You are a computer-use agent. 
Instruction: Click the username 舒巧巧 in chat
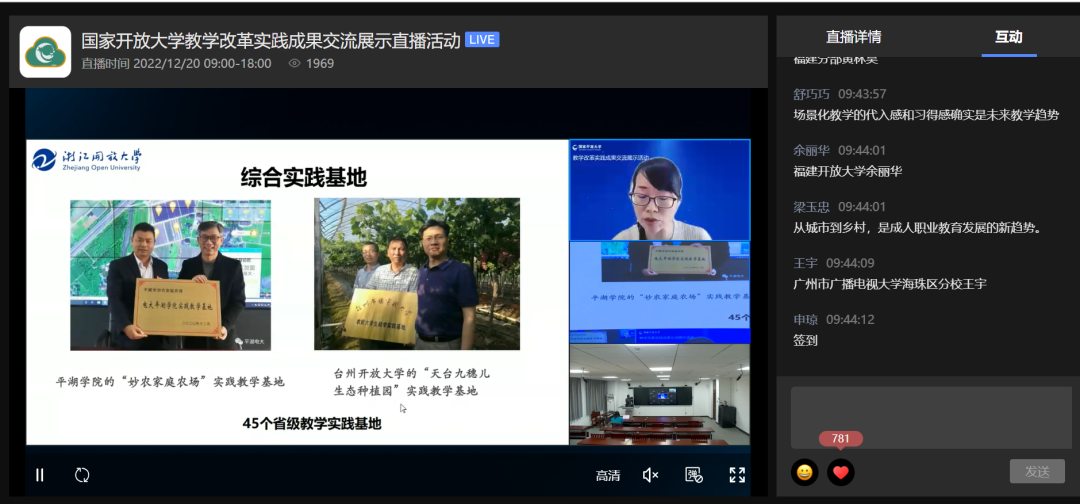pyautogui.click(x=811, y=94)
